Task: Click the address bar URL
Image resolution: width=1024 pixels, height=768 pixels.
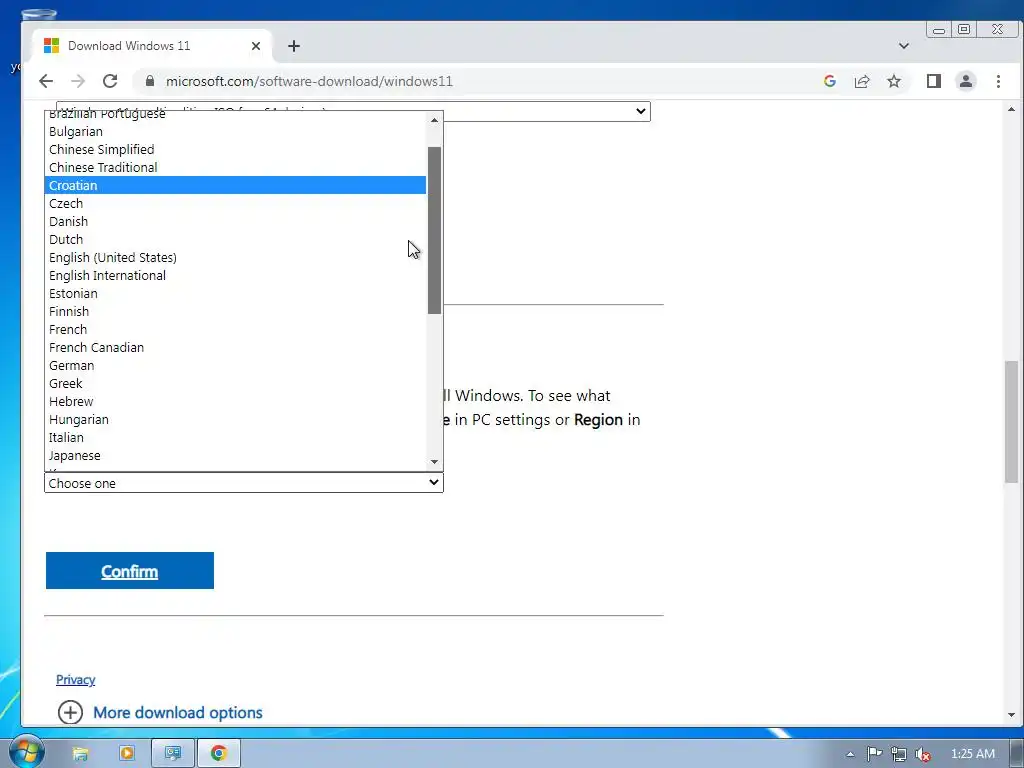Action: [x=309, y=81]
